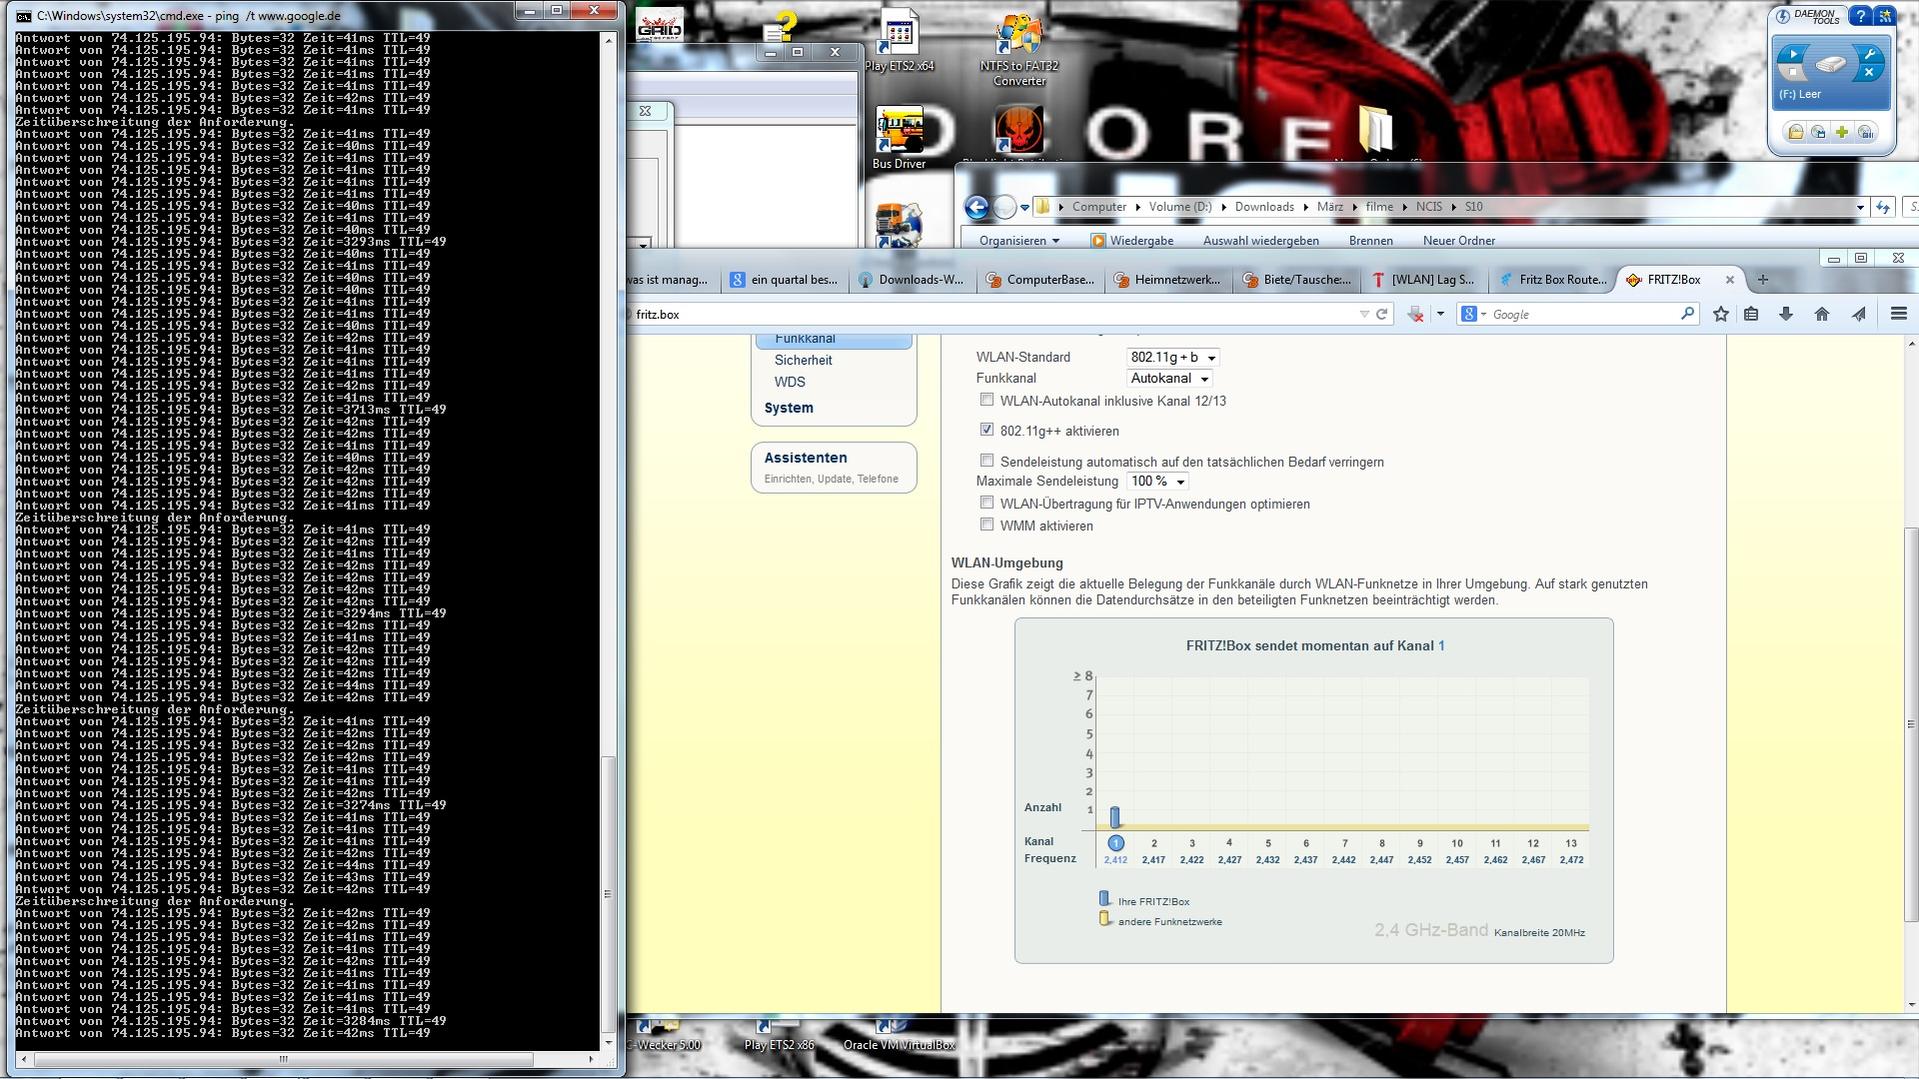Screen dimensions: 1919x1079
Task: Go to Firefox home page icon
Action: (x=1822, y=314)
